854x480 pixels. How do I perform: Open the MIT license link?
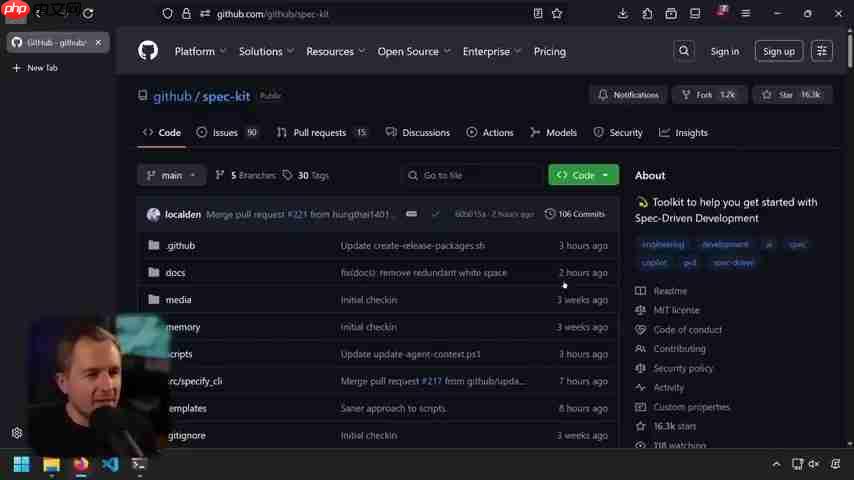[667, 311]
